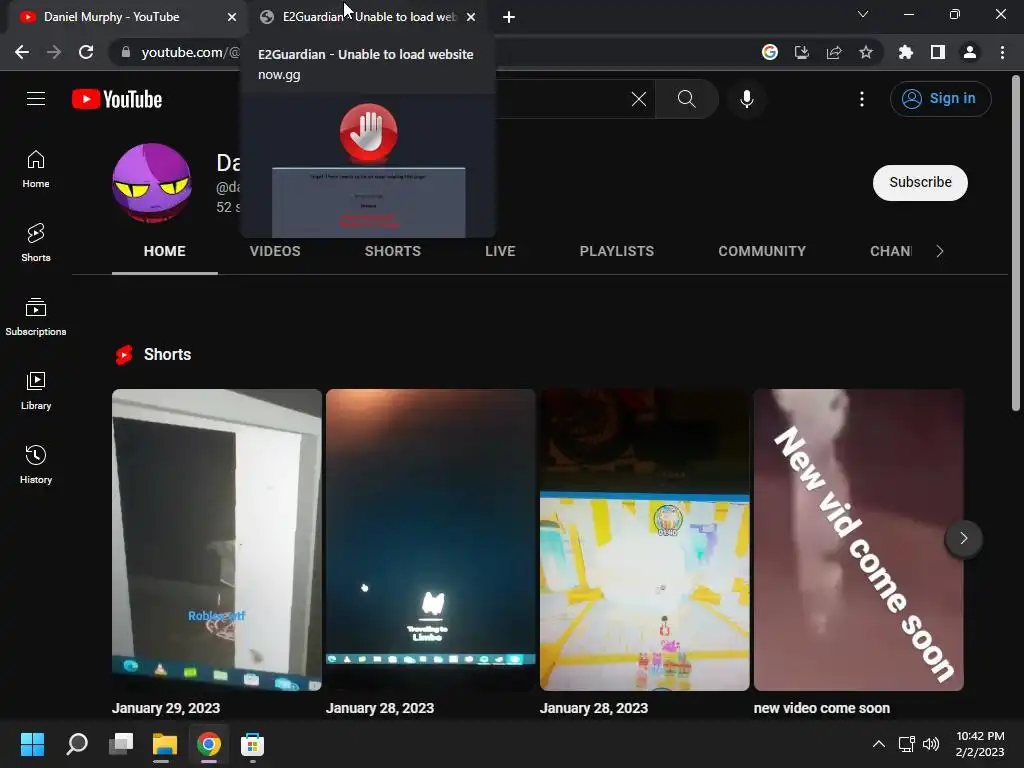This screenshot has height=768, width=1024.
Task: Open Windows Start menu
Action: (x=32, y=744)
